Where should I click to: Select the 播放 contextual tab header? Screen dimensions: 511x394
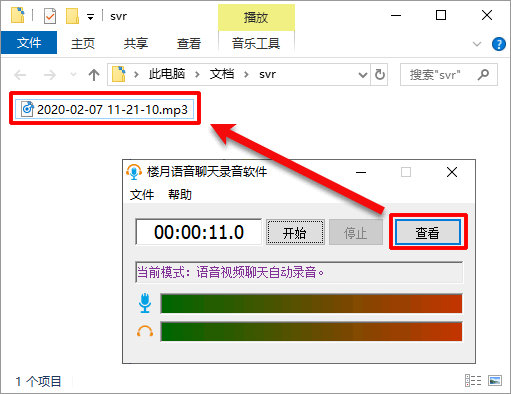tap(256, 17)
